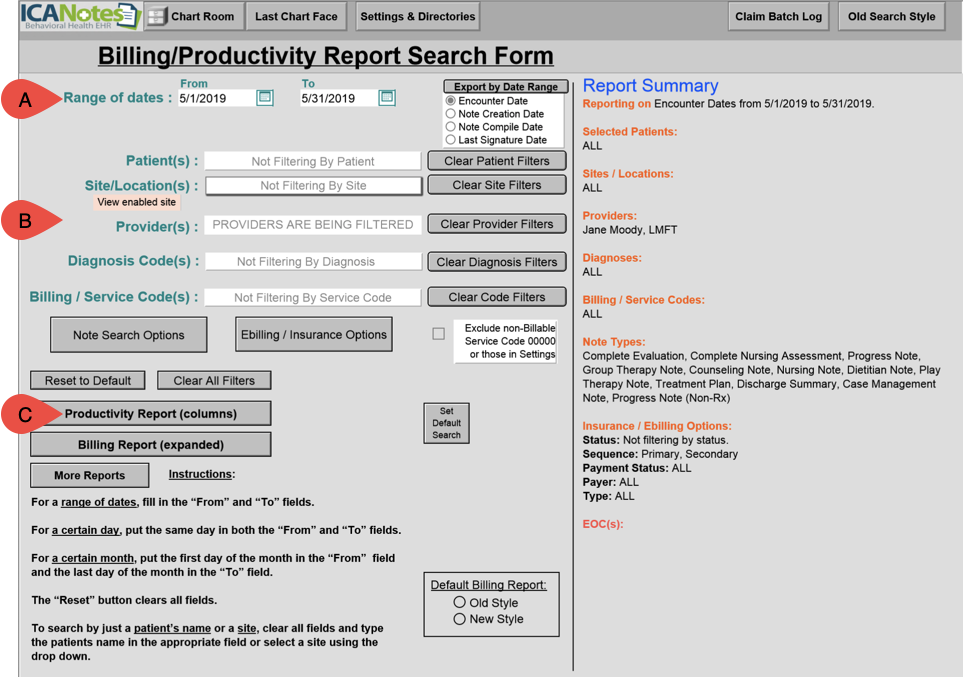Click provider name Jane Moody, LMFT
Image resolution: width=963 pixels, height=677 pixels.
(x=630, y=230)
